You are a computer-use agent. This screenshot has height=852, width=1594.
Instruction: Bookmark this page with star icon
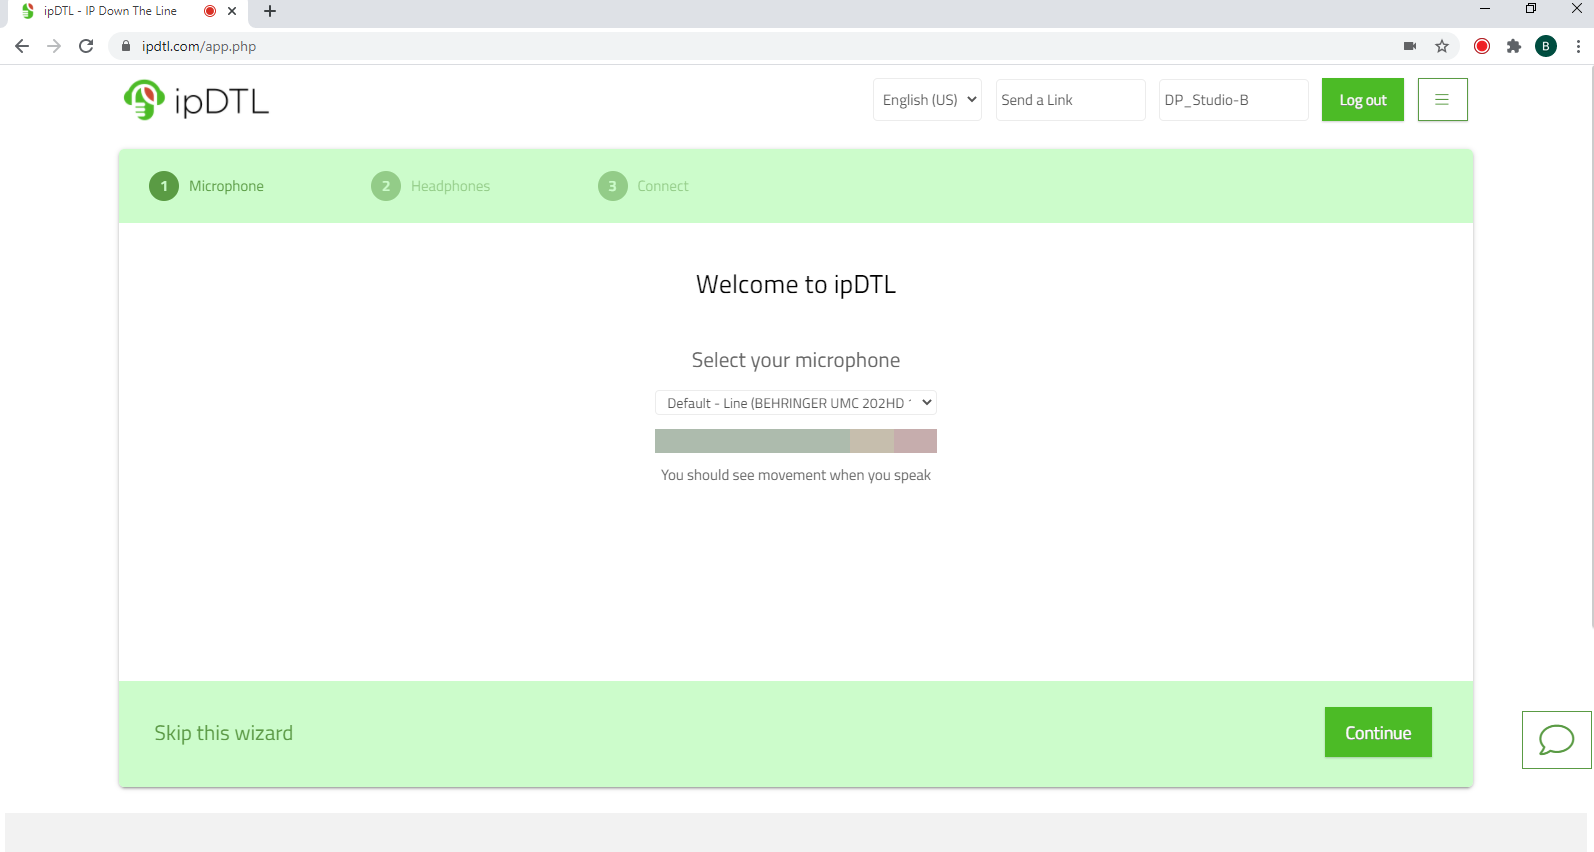pos(1442,46)
